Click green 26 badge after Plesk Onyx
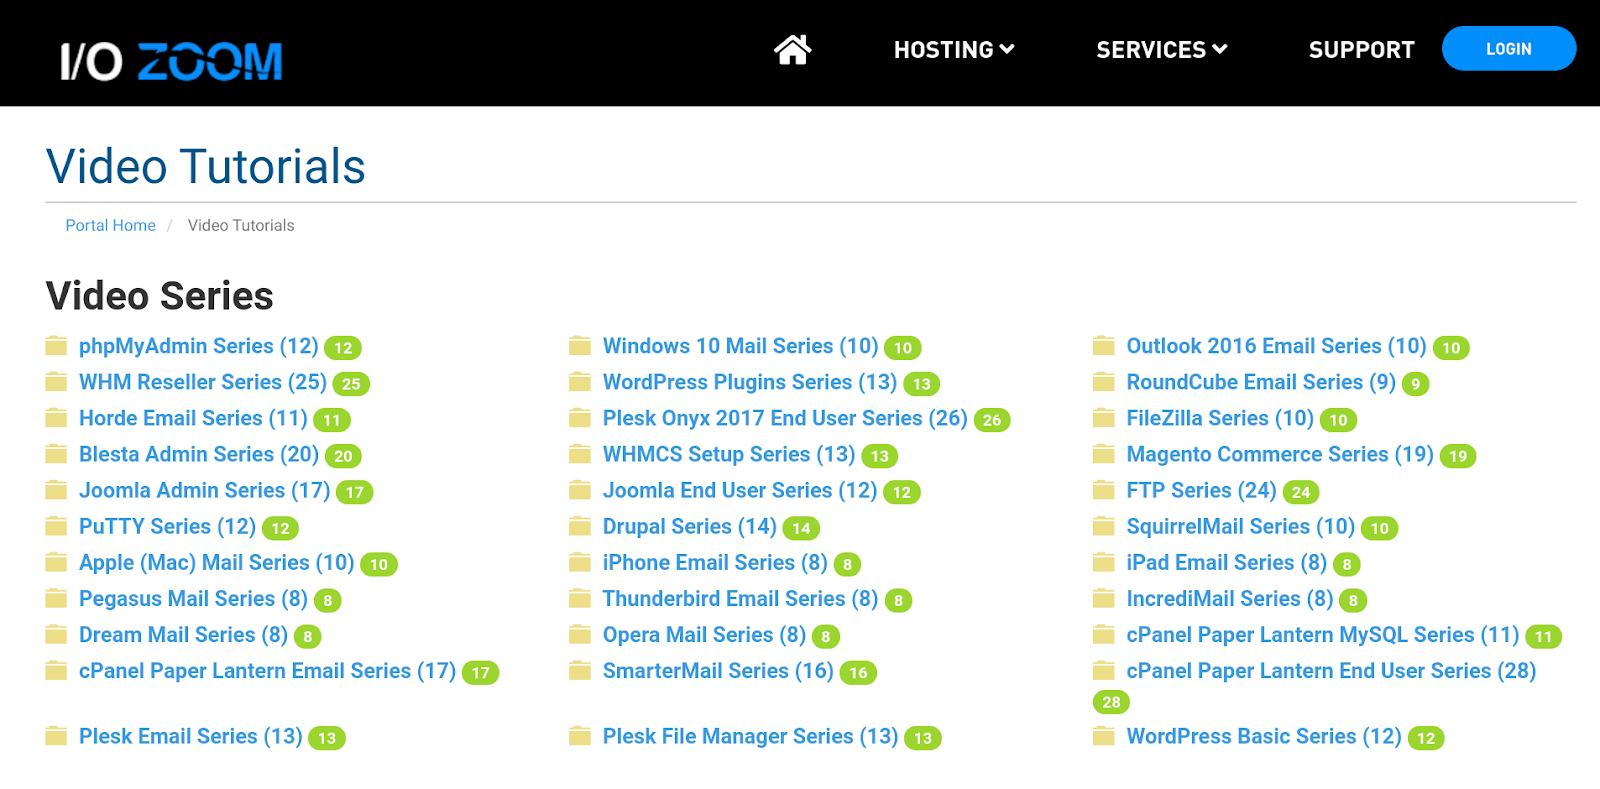1600x789 pixels. (992, 420)
